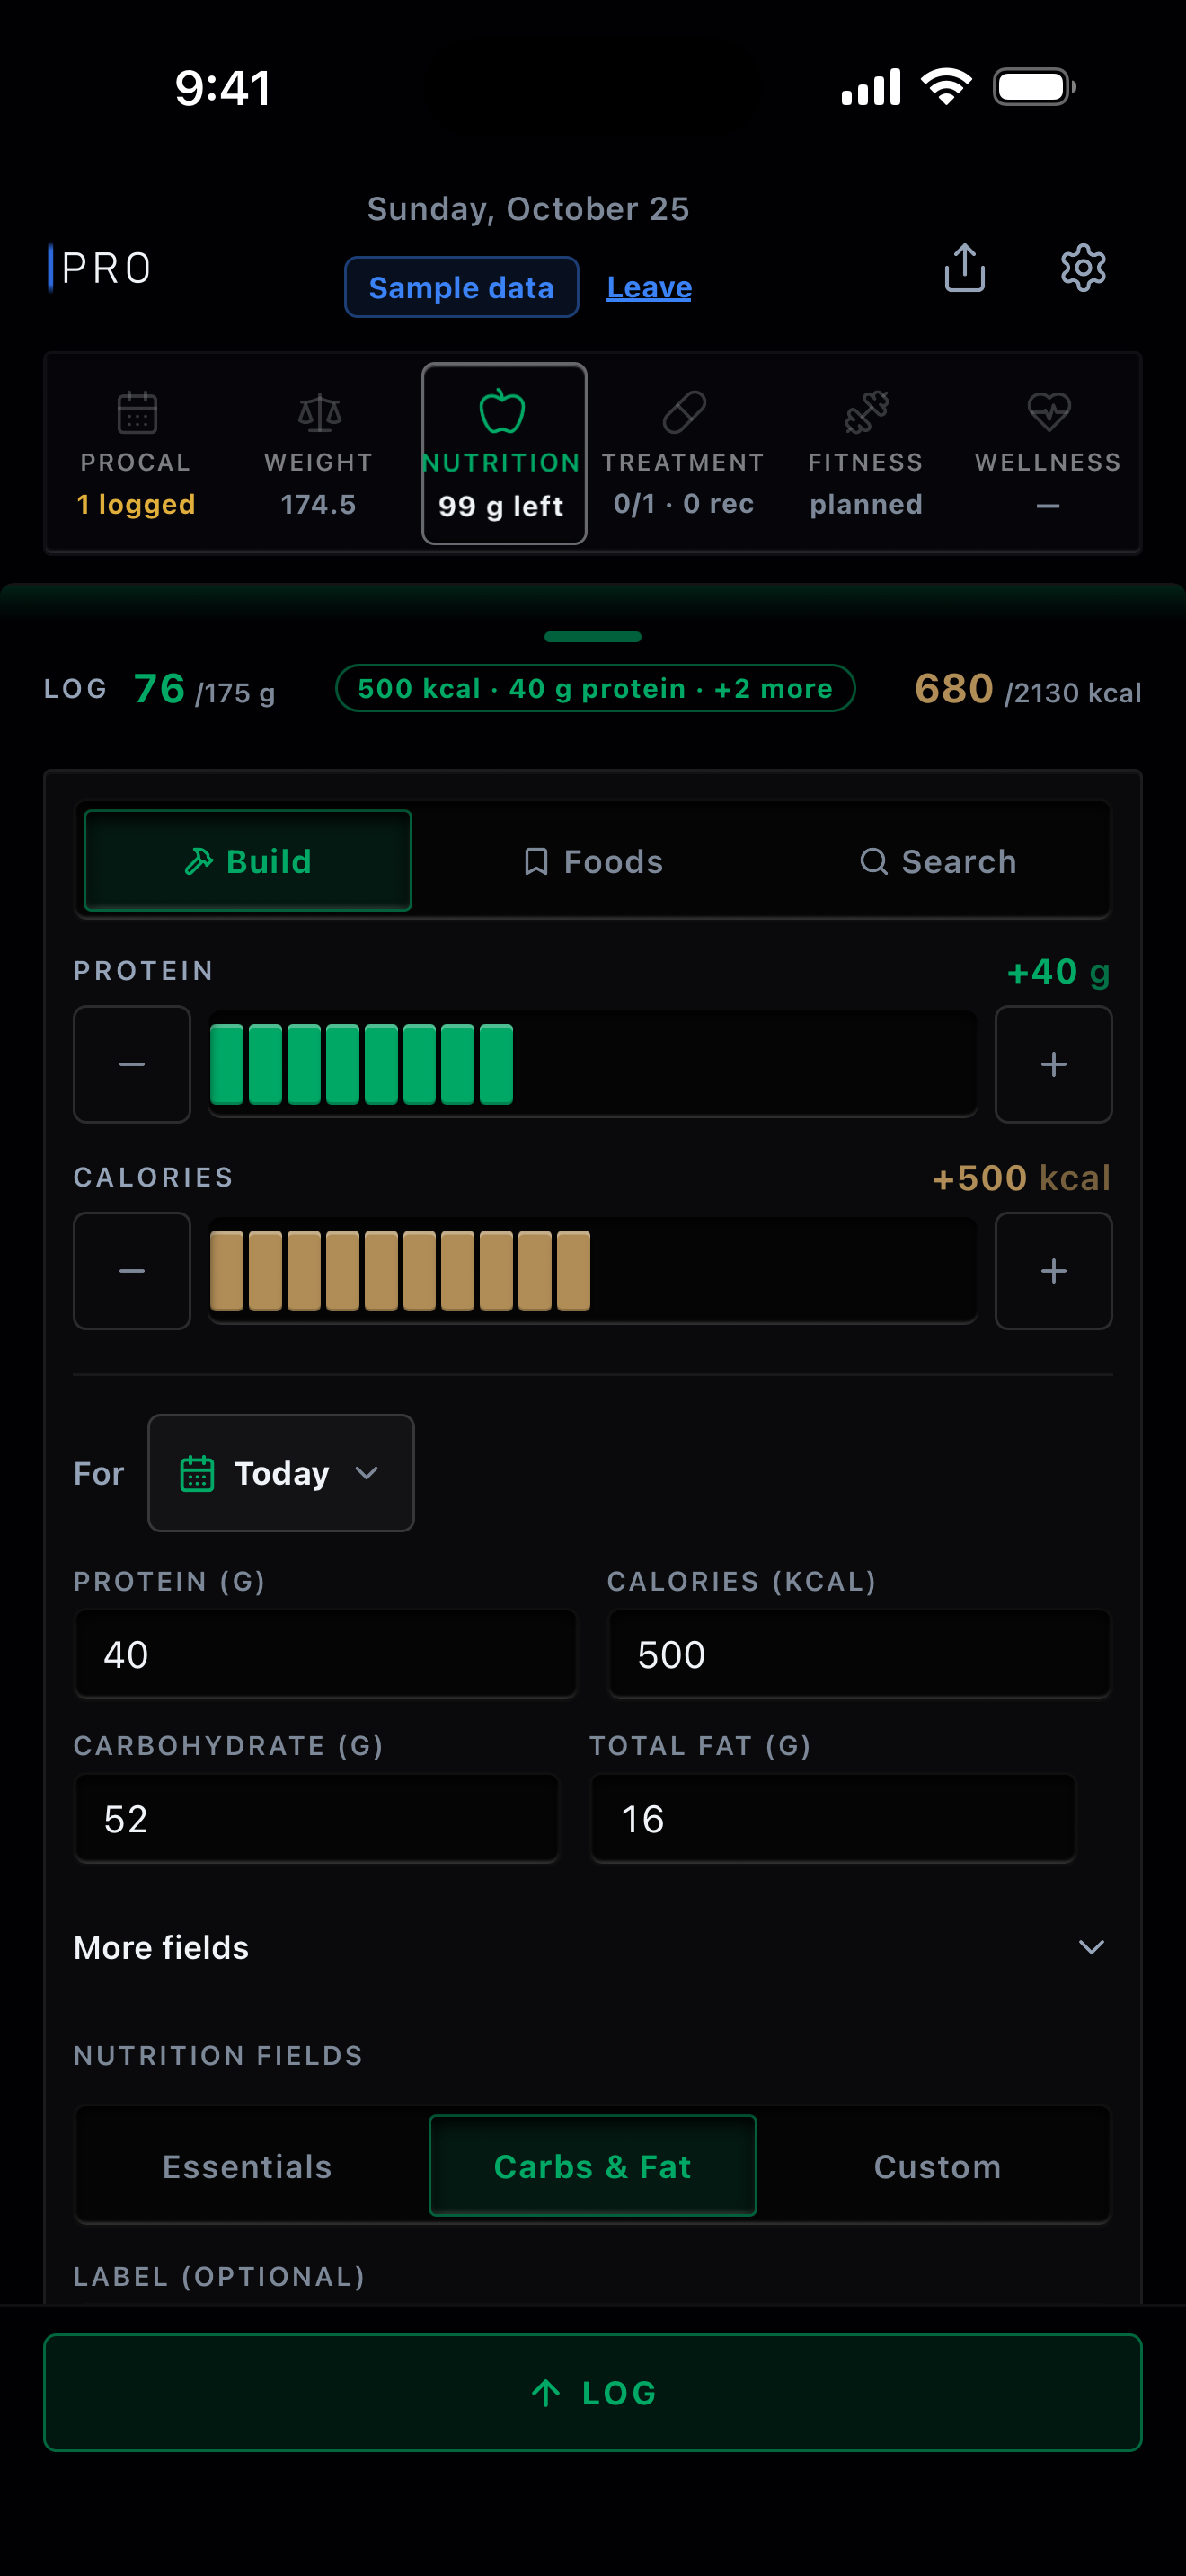Screen dimensions: 1186x2576
Task: Focus the Total Fat (g) input field
Action: point(833,1818)
